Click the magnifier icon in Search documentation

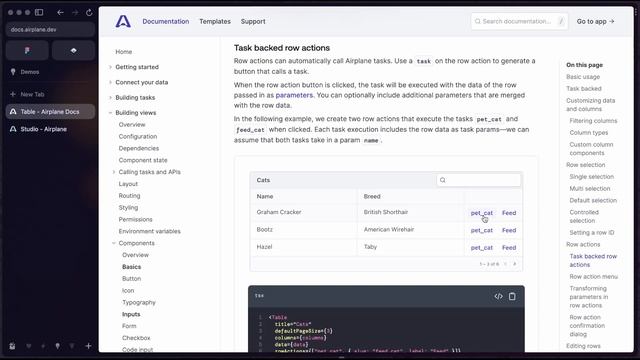(x=478, y=21)
